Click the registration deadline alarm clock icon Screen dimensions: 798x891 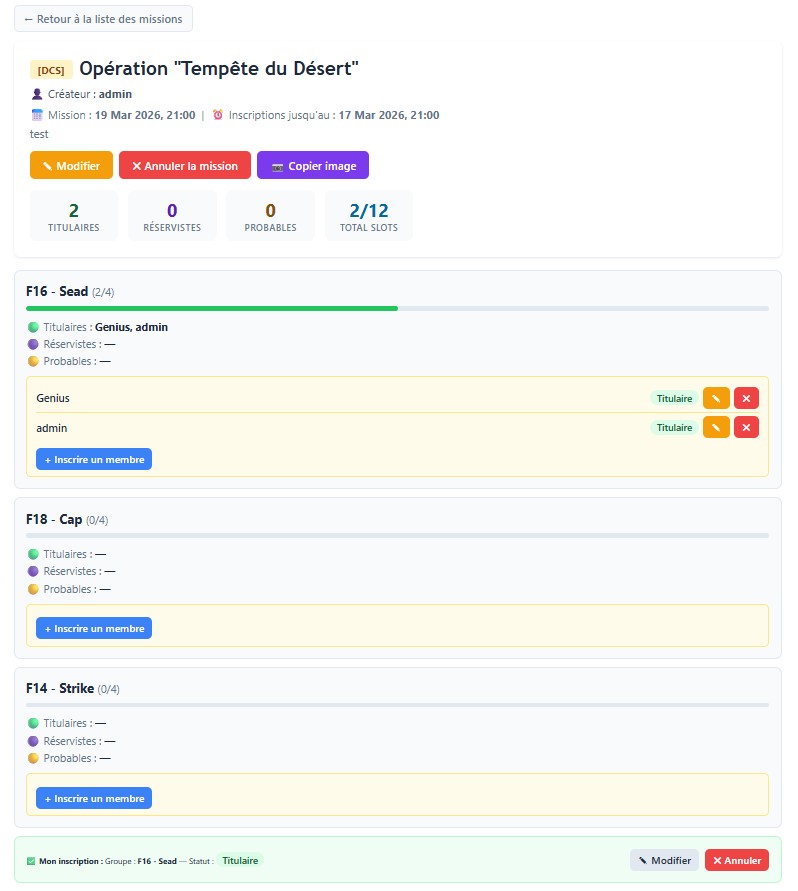(218, 115)
